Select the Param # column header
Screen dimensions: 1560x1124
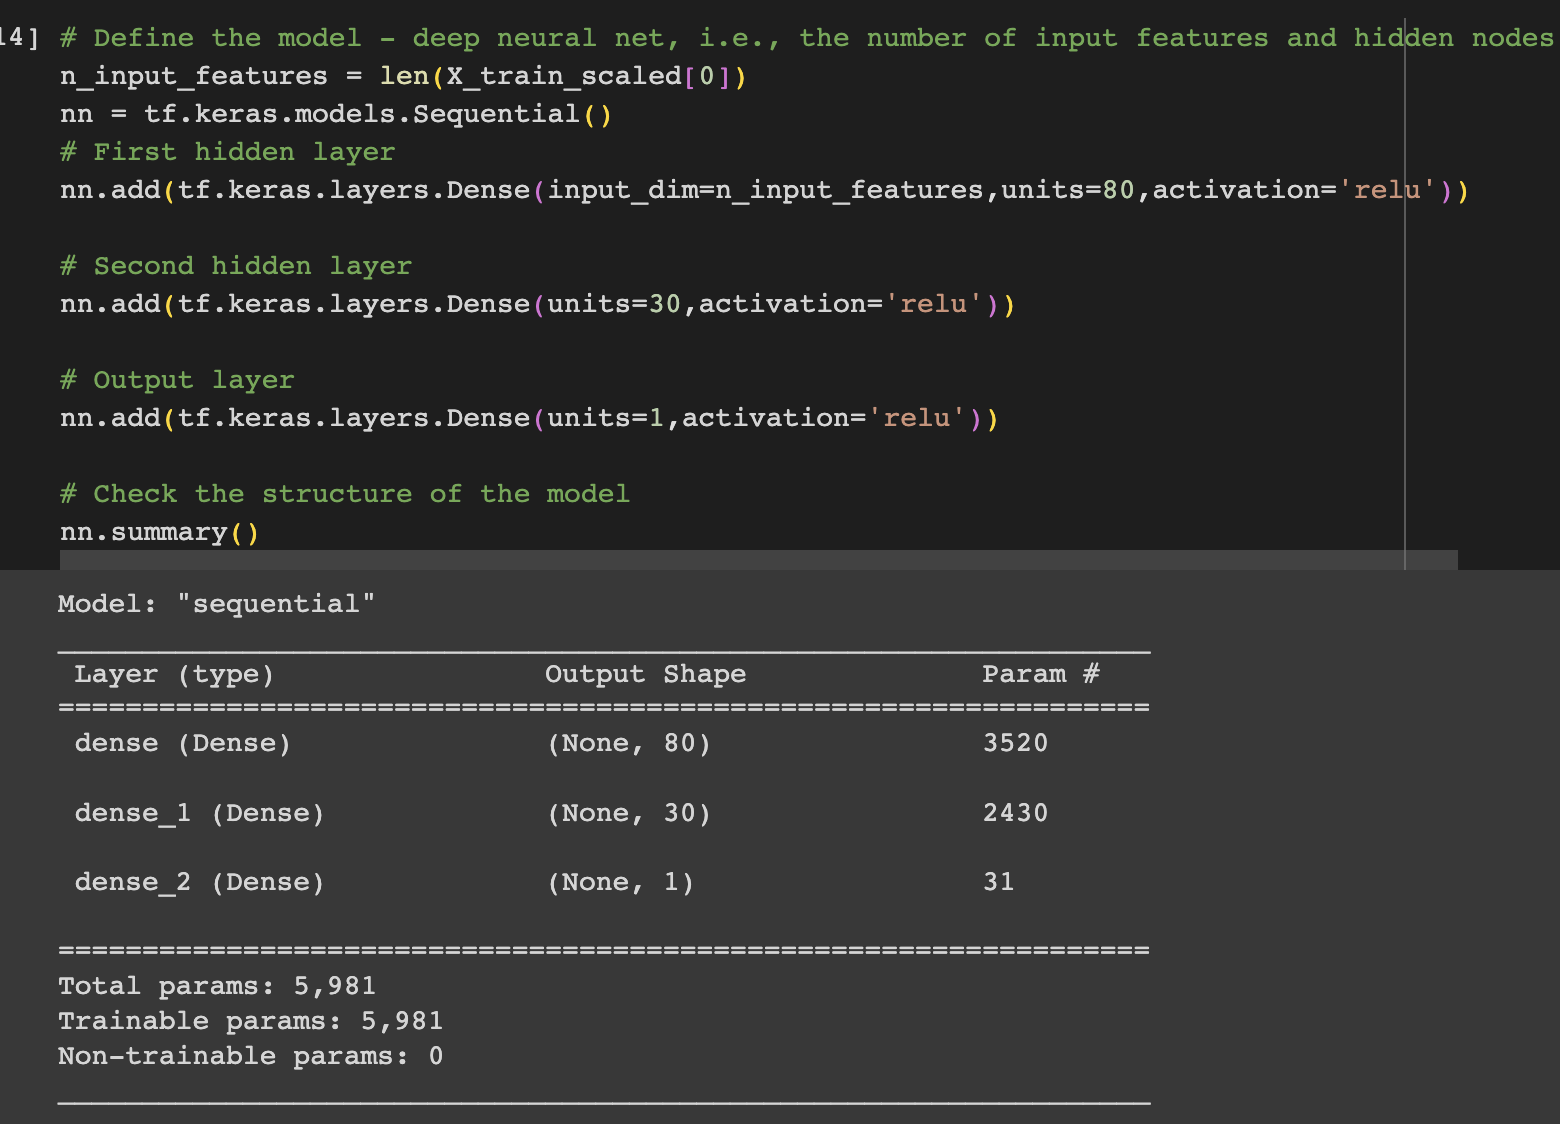[1040, 673]
